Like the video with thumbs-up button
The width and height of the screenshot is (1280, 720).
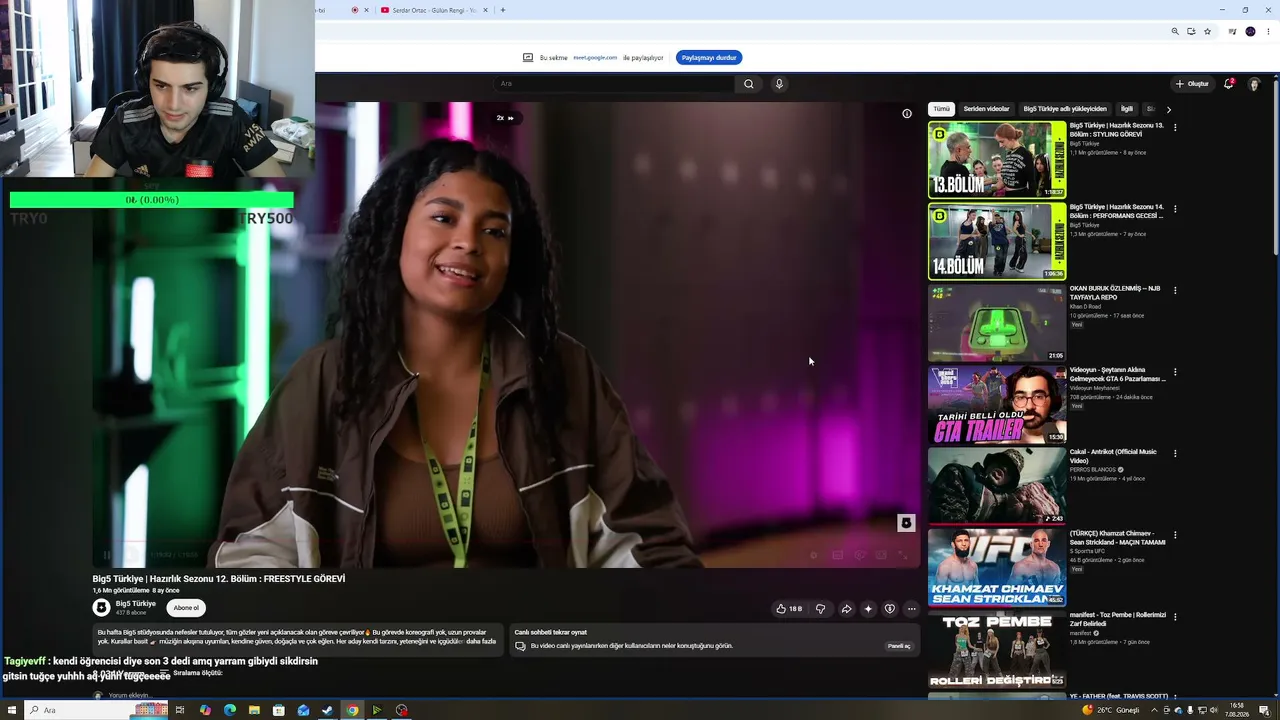click(789, 608)
